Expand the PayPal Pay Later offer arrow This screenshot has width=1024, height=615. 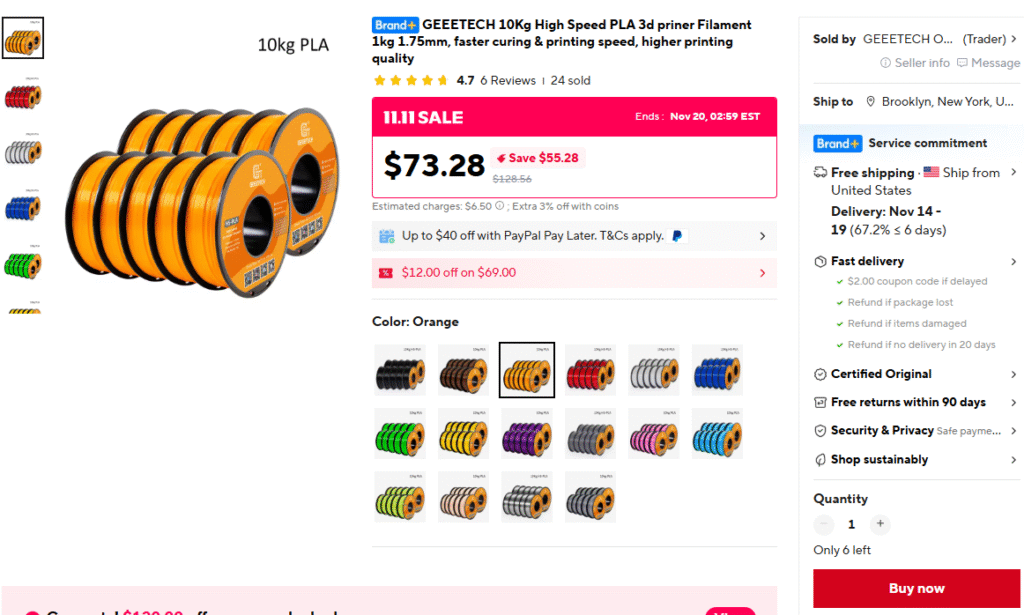762,236
